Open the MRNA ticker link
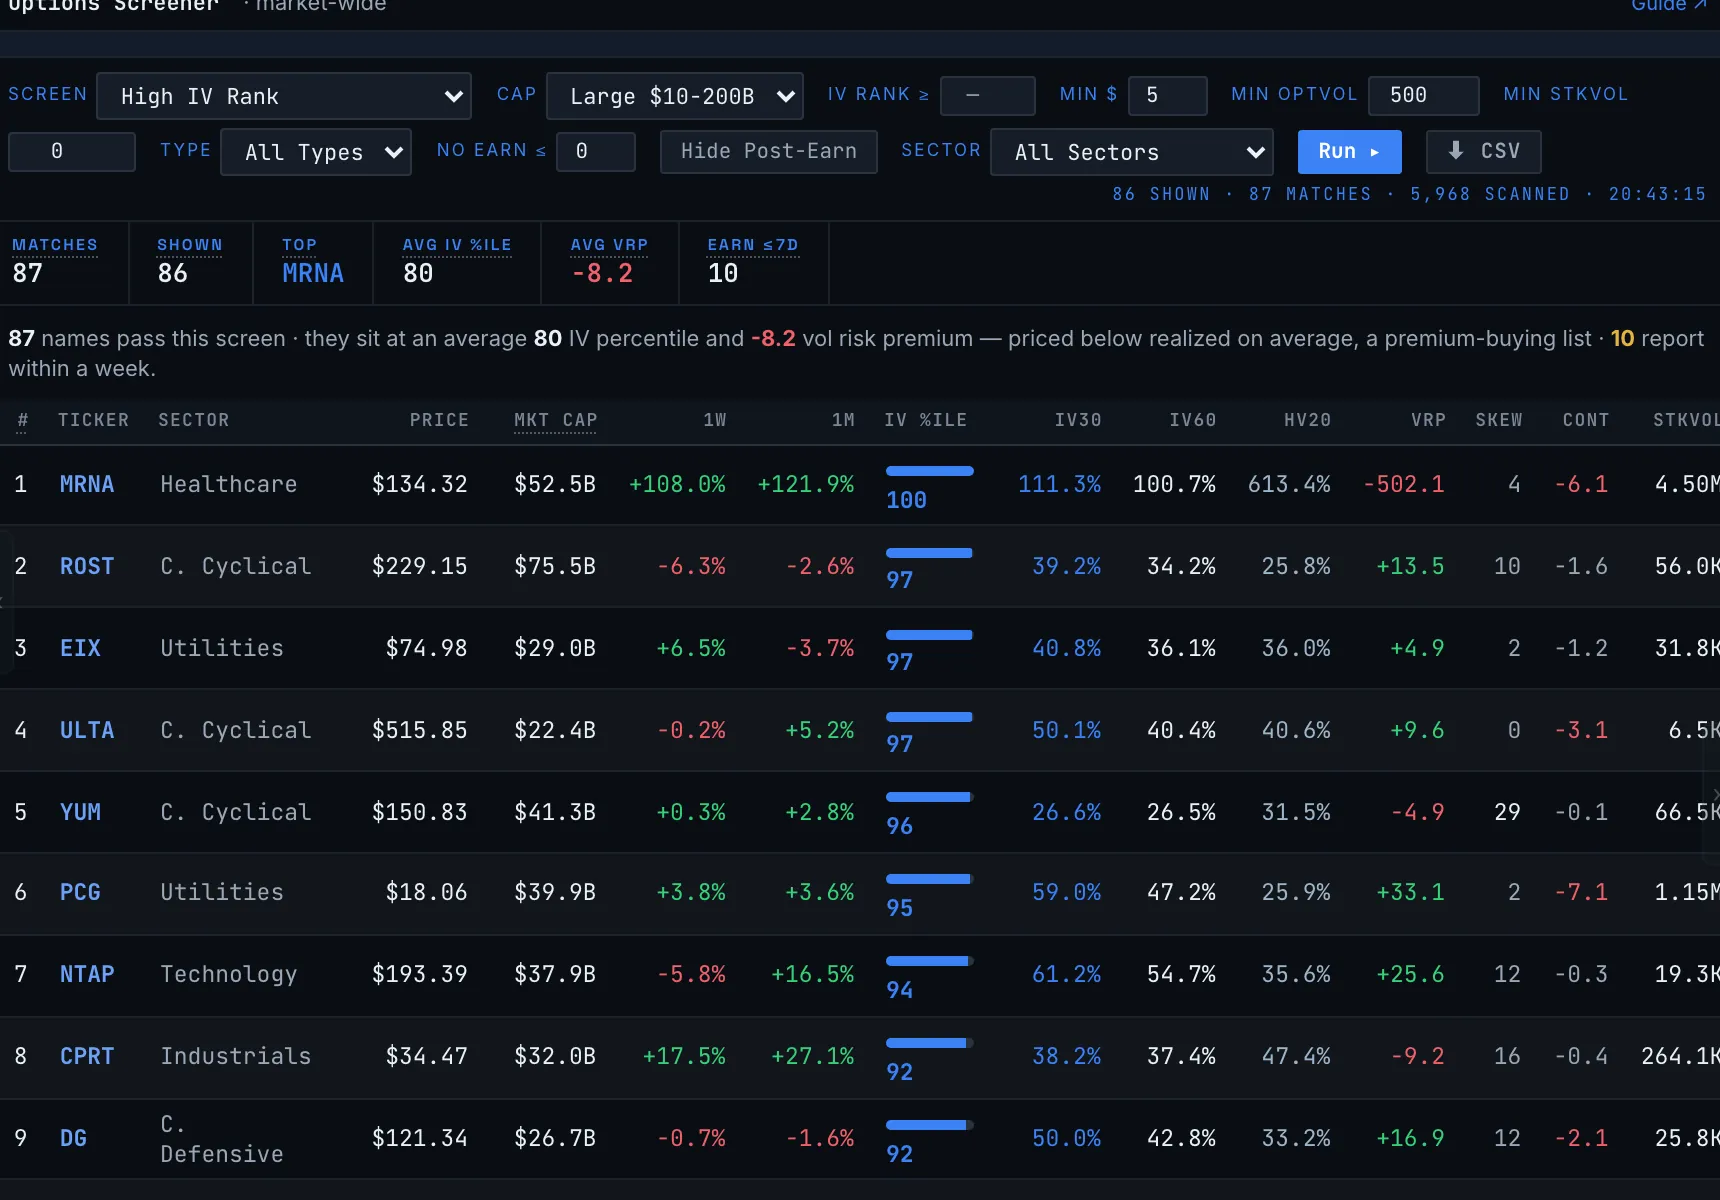 (87, 485)
